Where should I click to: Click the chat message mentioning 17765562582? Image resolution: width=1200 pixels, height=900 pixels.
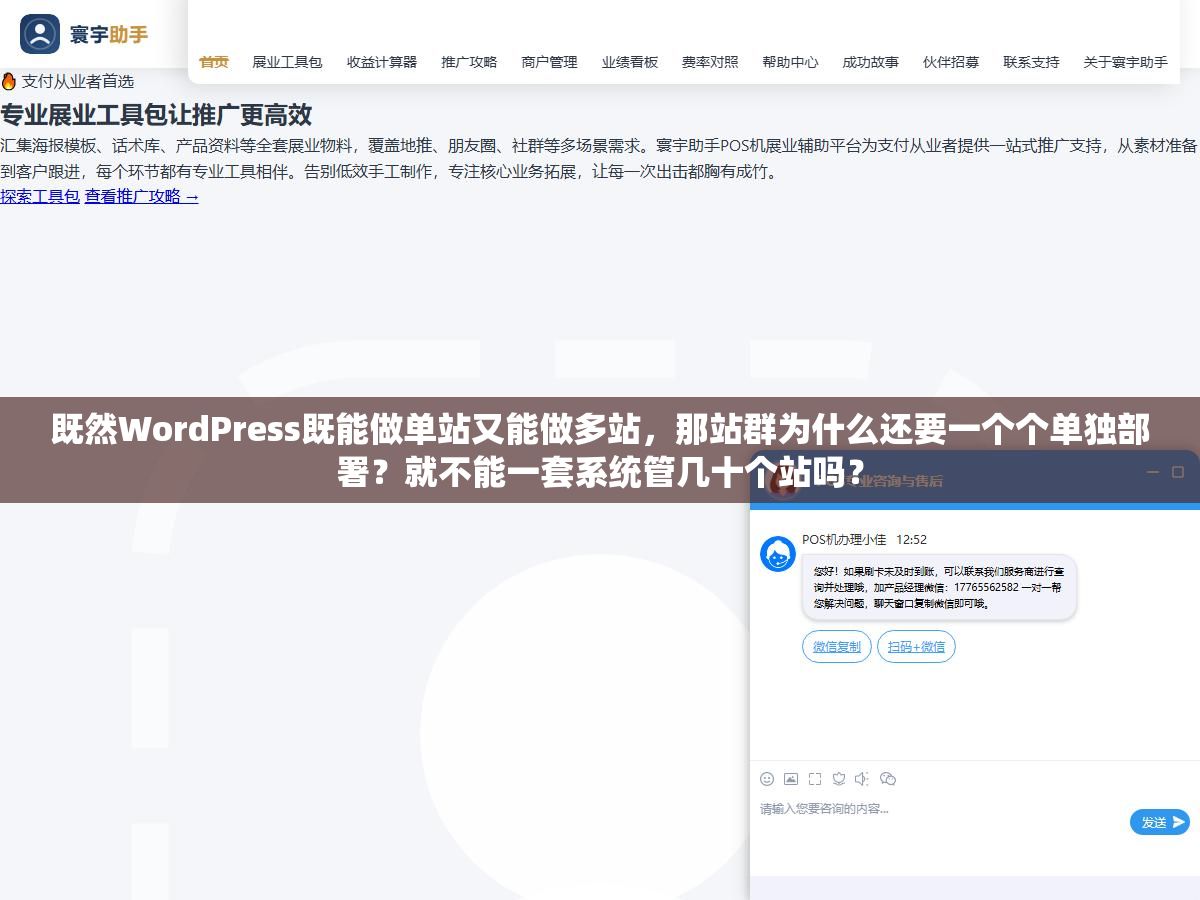point(939,587)
